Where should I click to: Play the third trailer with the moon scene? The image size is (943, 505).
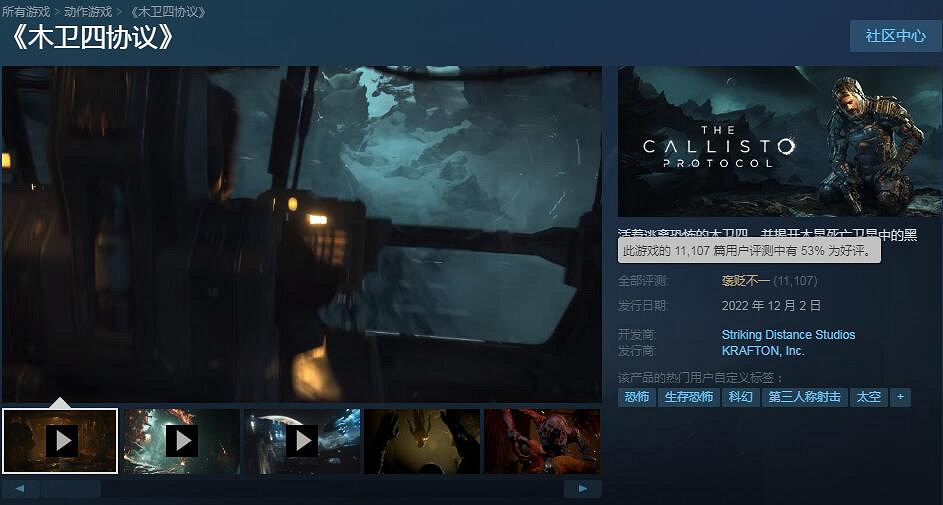(301, 440)
